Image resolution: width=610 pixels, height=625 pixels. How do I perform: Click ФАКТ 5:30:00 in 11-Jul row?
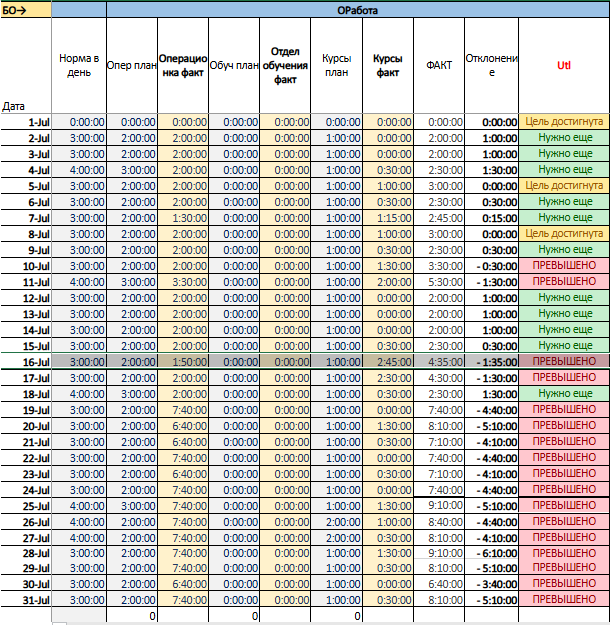[439, 282]
